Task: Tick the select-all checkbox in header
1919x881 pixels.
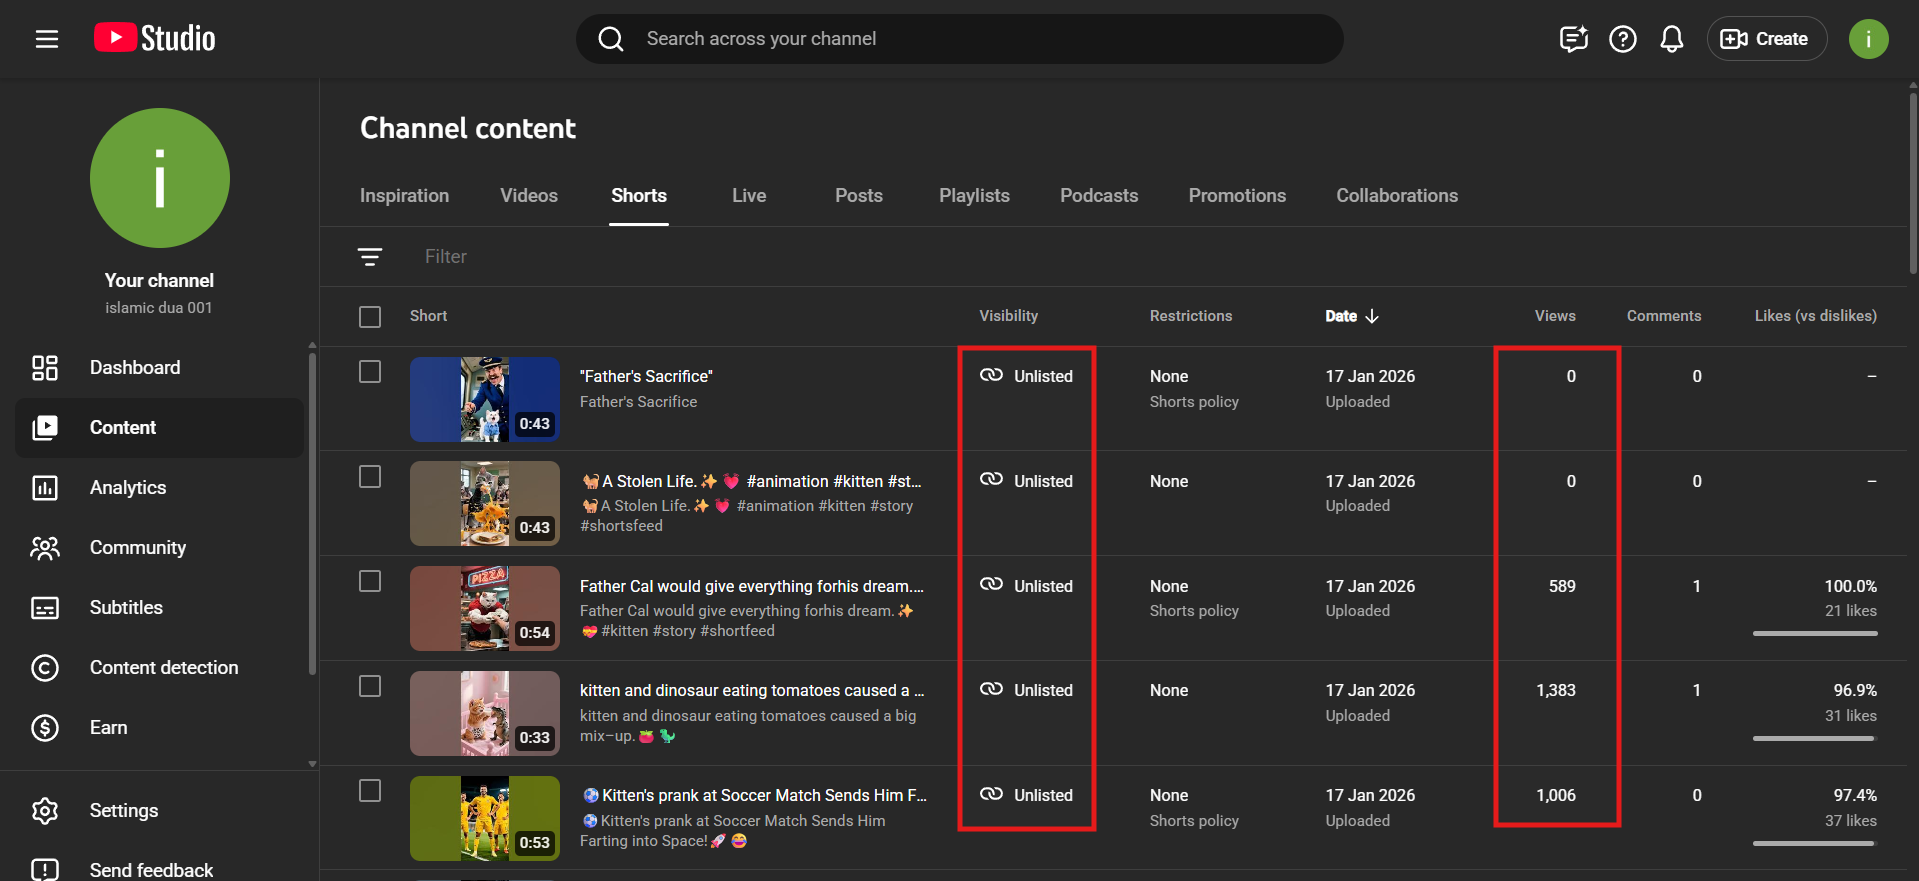Action: [x=370, y=317]
